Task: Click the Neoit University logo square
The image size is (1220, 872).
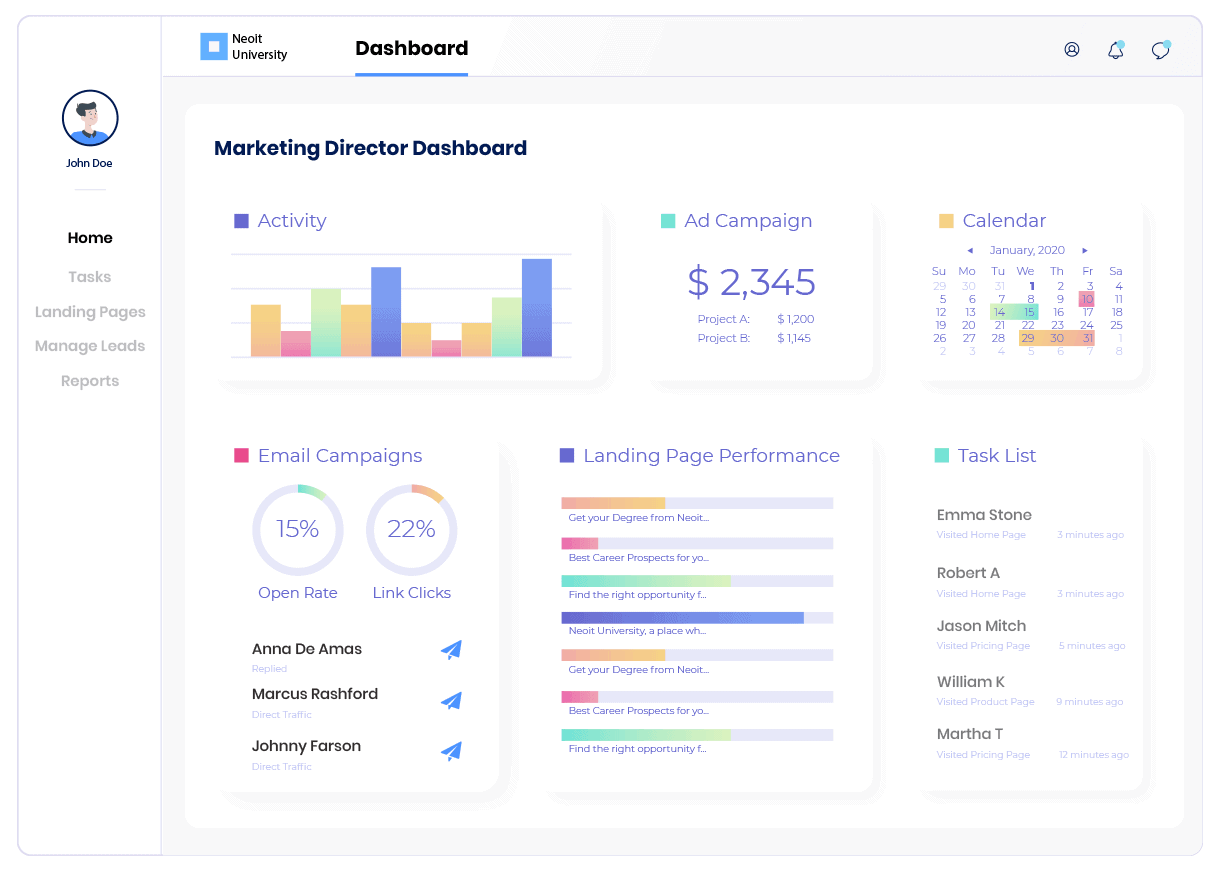Action: pyautogui.click(x=214, y=46)
